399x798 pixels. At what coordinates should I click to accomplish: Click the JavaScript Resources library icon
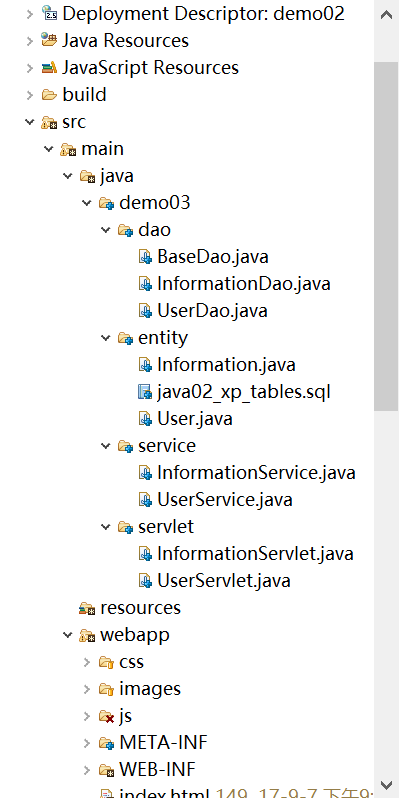pos(49,67)
